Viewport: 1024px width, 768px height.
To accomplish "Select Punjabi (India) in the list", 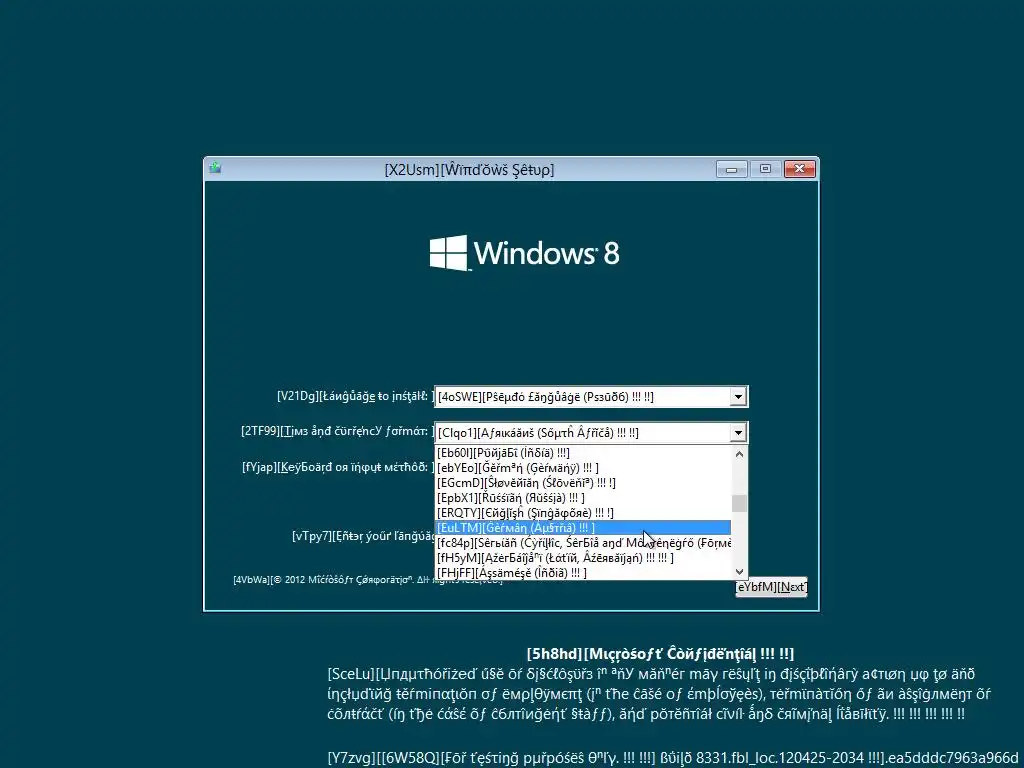I will (583, 453).
